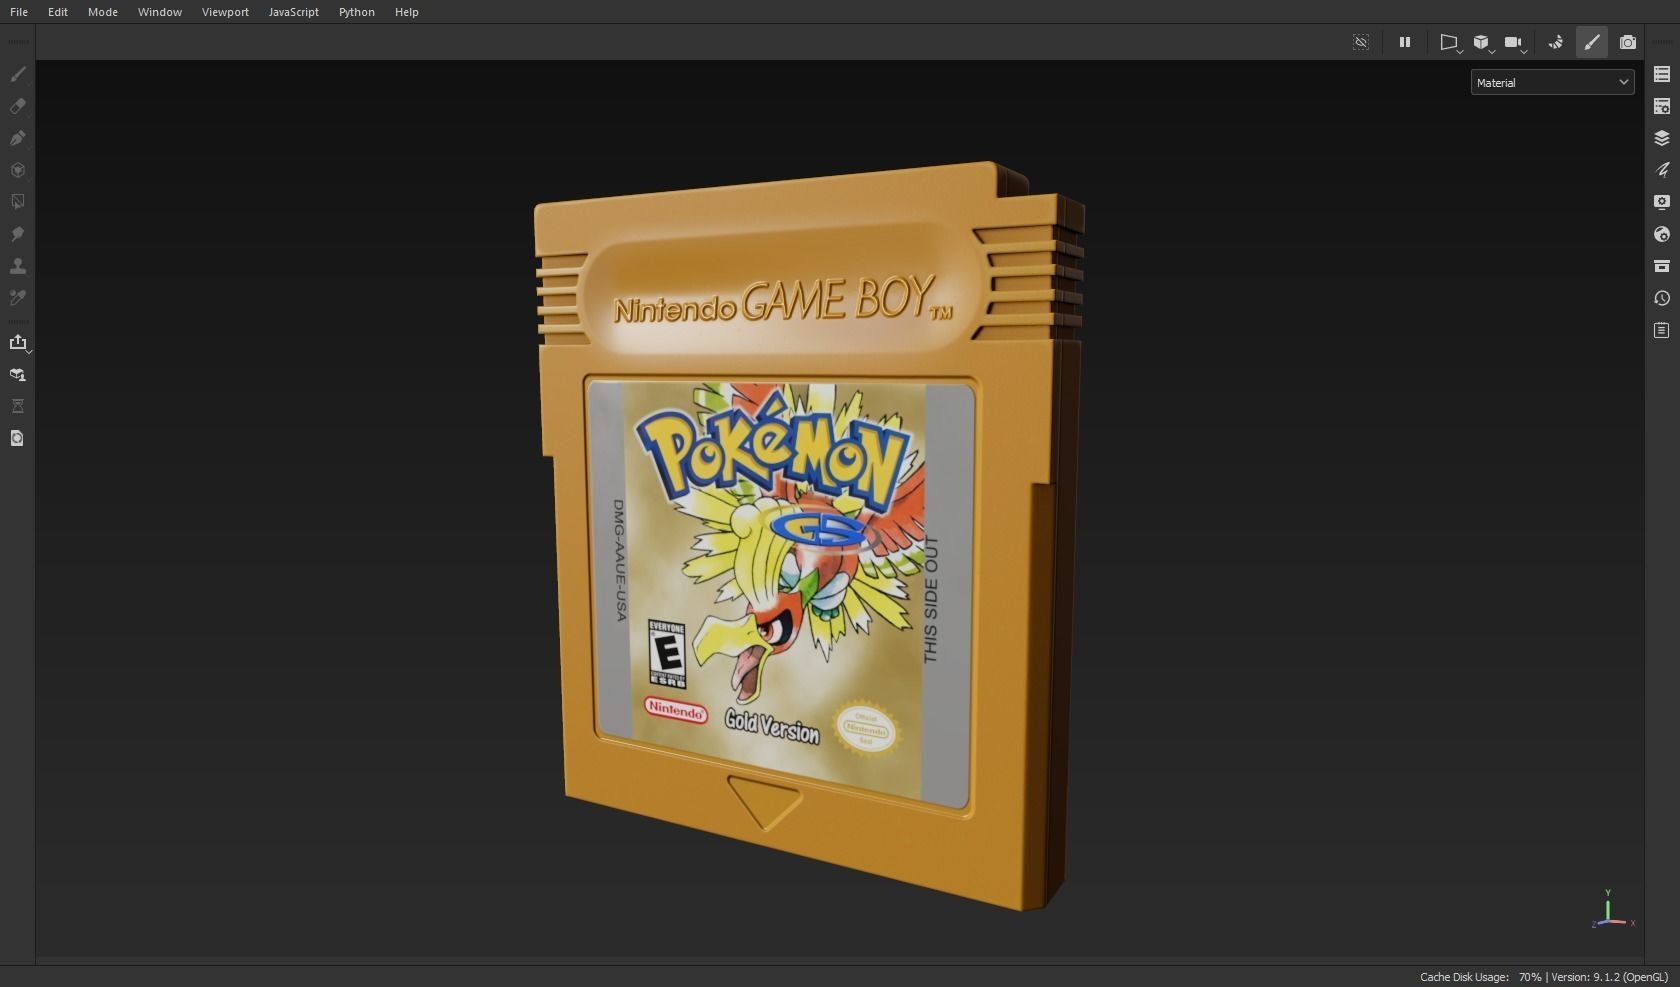1680x987 pixels.
Task: Open the History panel clock icon
Action: pos(1662,298)
